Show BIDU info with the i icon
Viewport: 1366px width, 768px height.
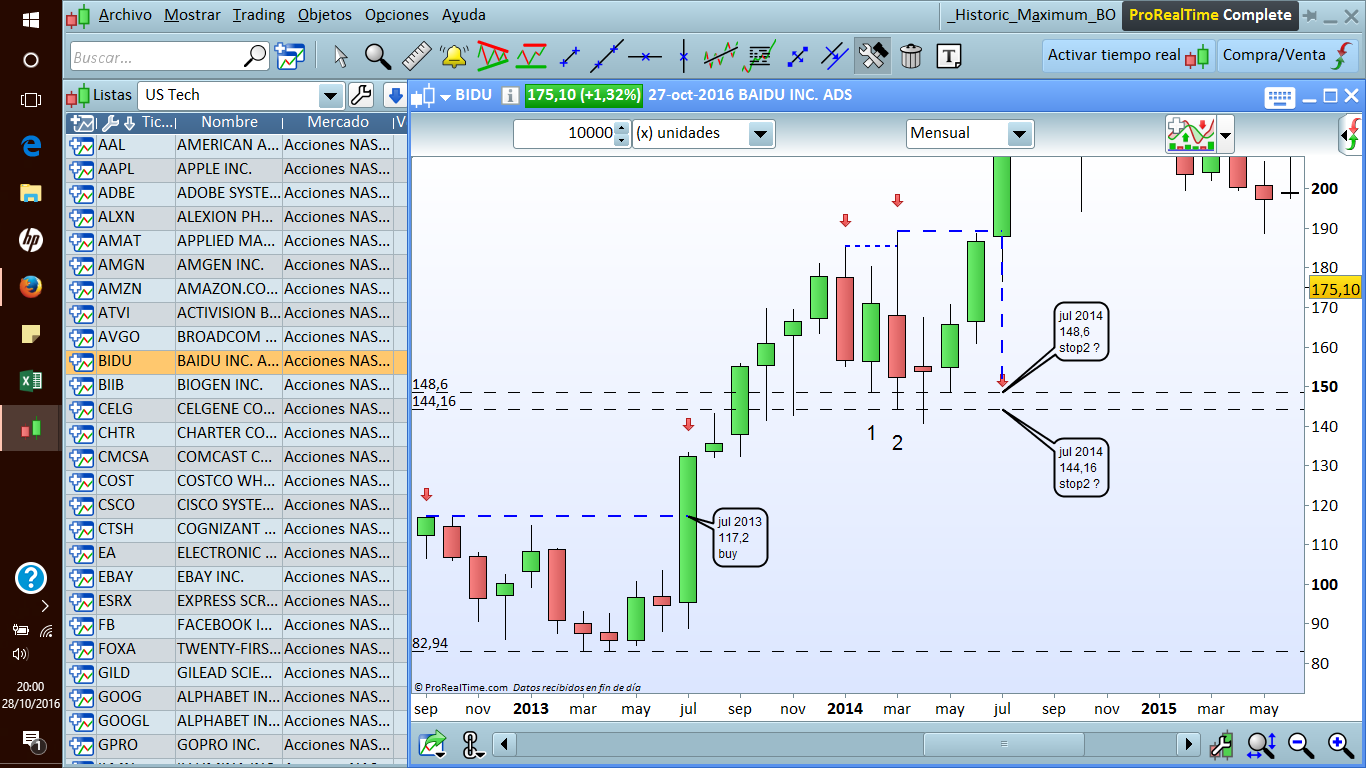click(510, 96)
